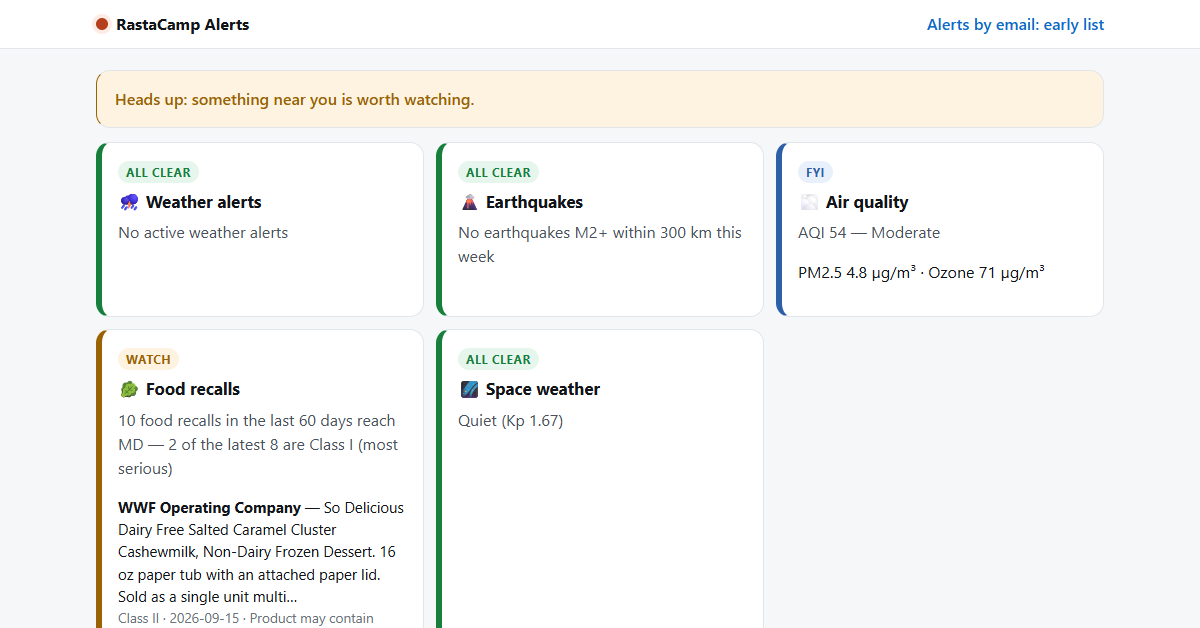1200x628 pixels.
Task: Click the WATCH badge on Food recalls card
Action: click(x=148, y=359)
